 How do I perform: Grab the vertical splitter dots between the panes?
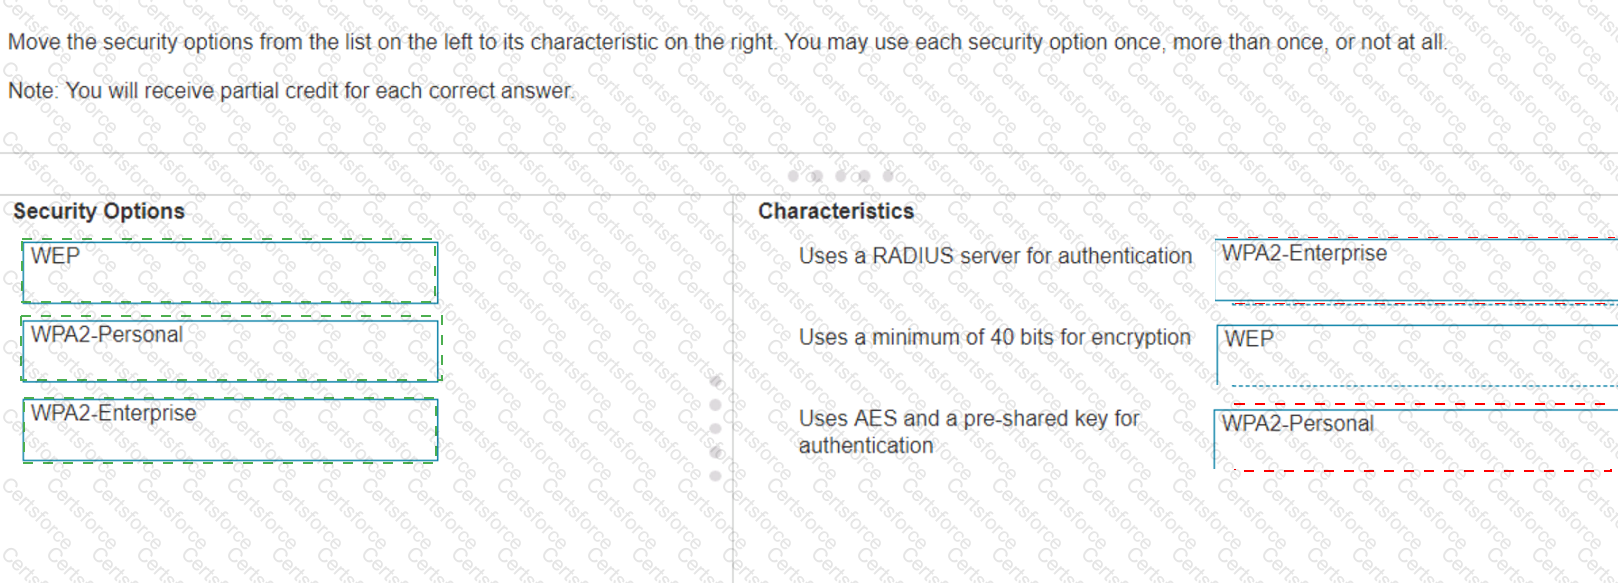[x=715, y=428]
